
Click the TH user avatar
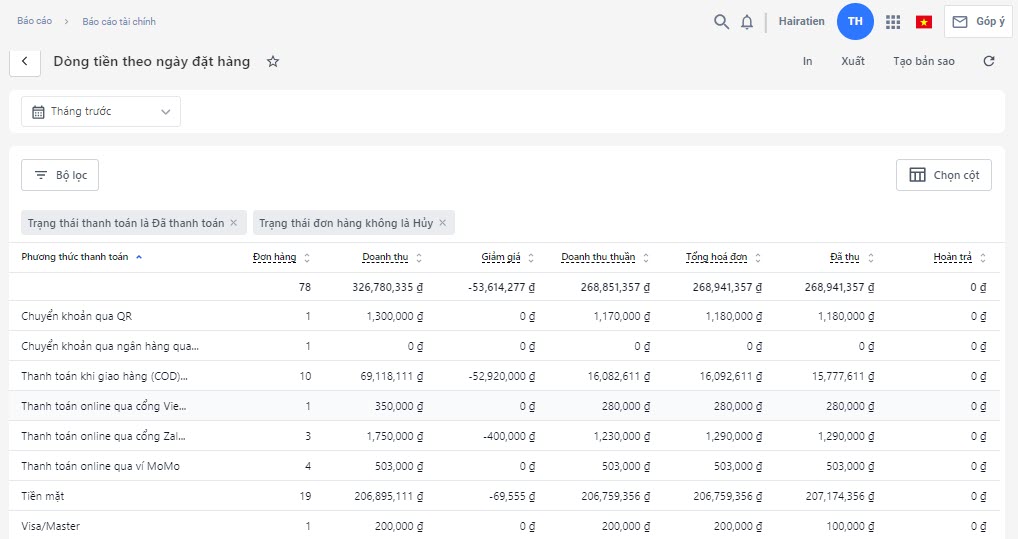(x=855, y=22)
